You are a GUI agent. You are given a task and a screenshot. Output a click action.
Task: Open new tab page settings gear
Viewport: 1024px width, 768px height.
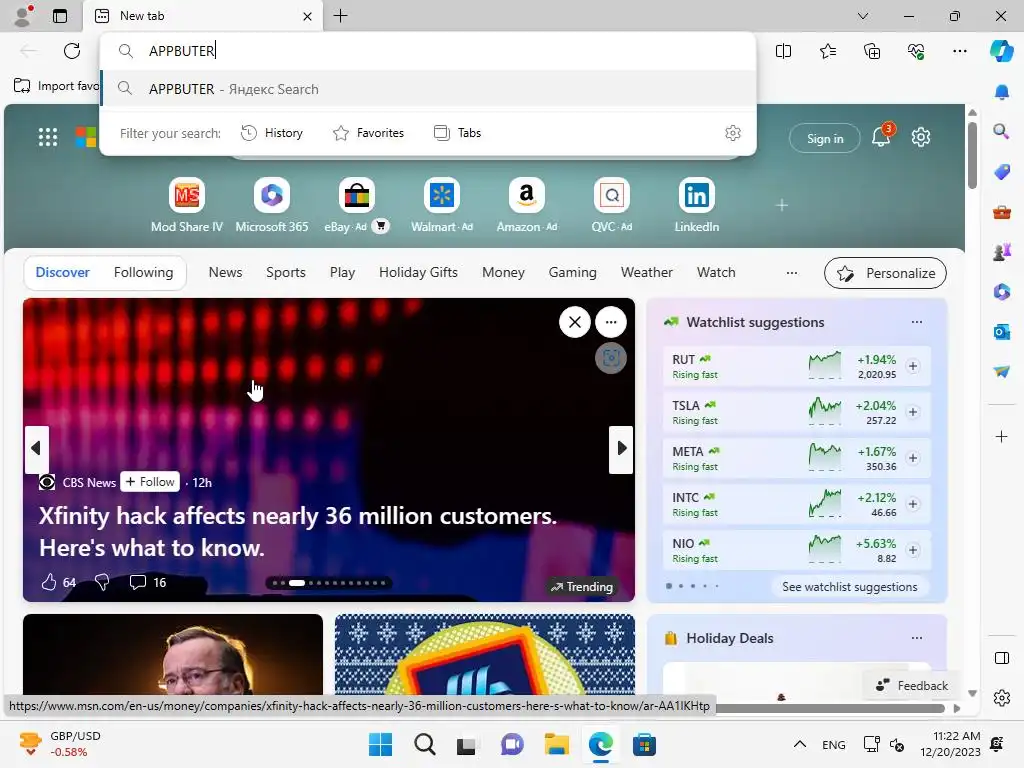tap(921, 137)
